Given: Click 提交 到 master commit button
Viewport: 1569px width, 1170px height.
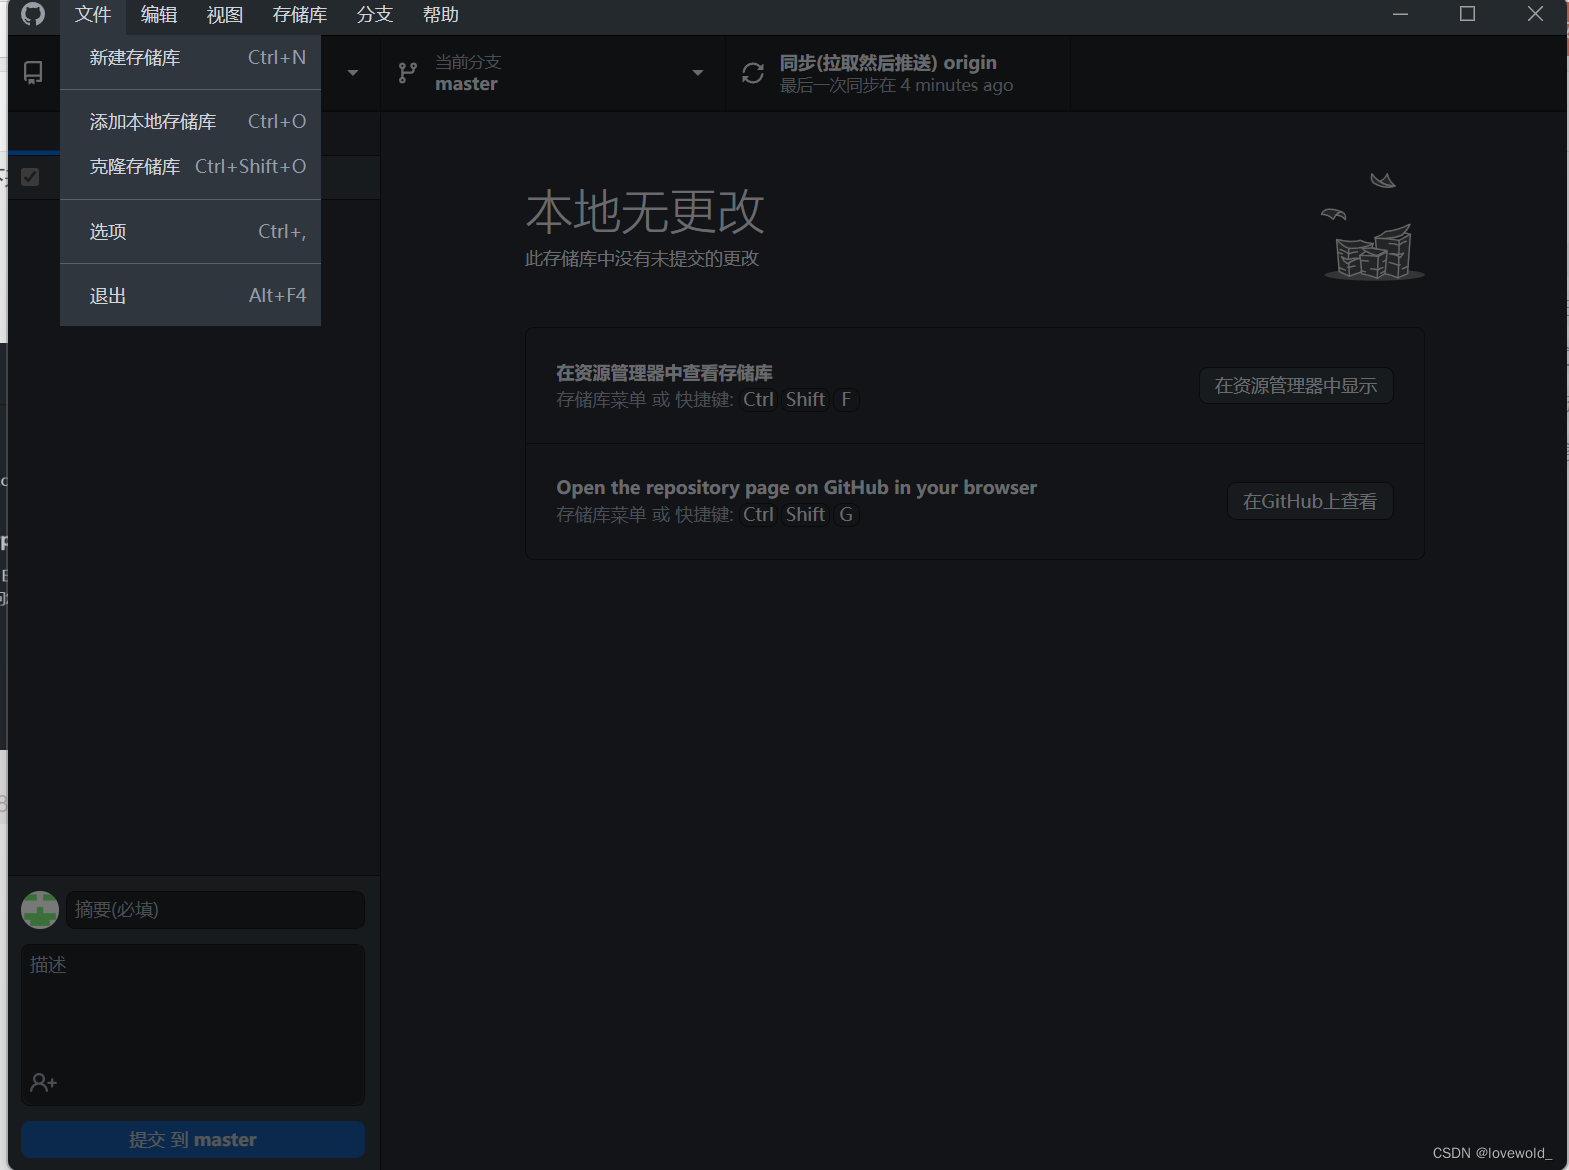Looking at the screenshot, I should (193, 1140).
